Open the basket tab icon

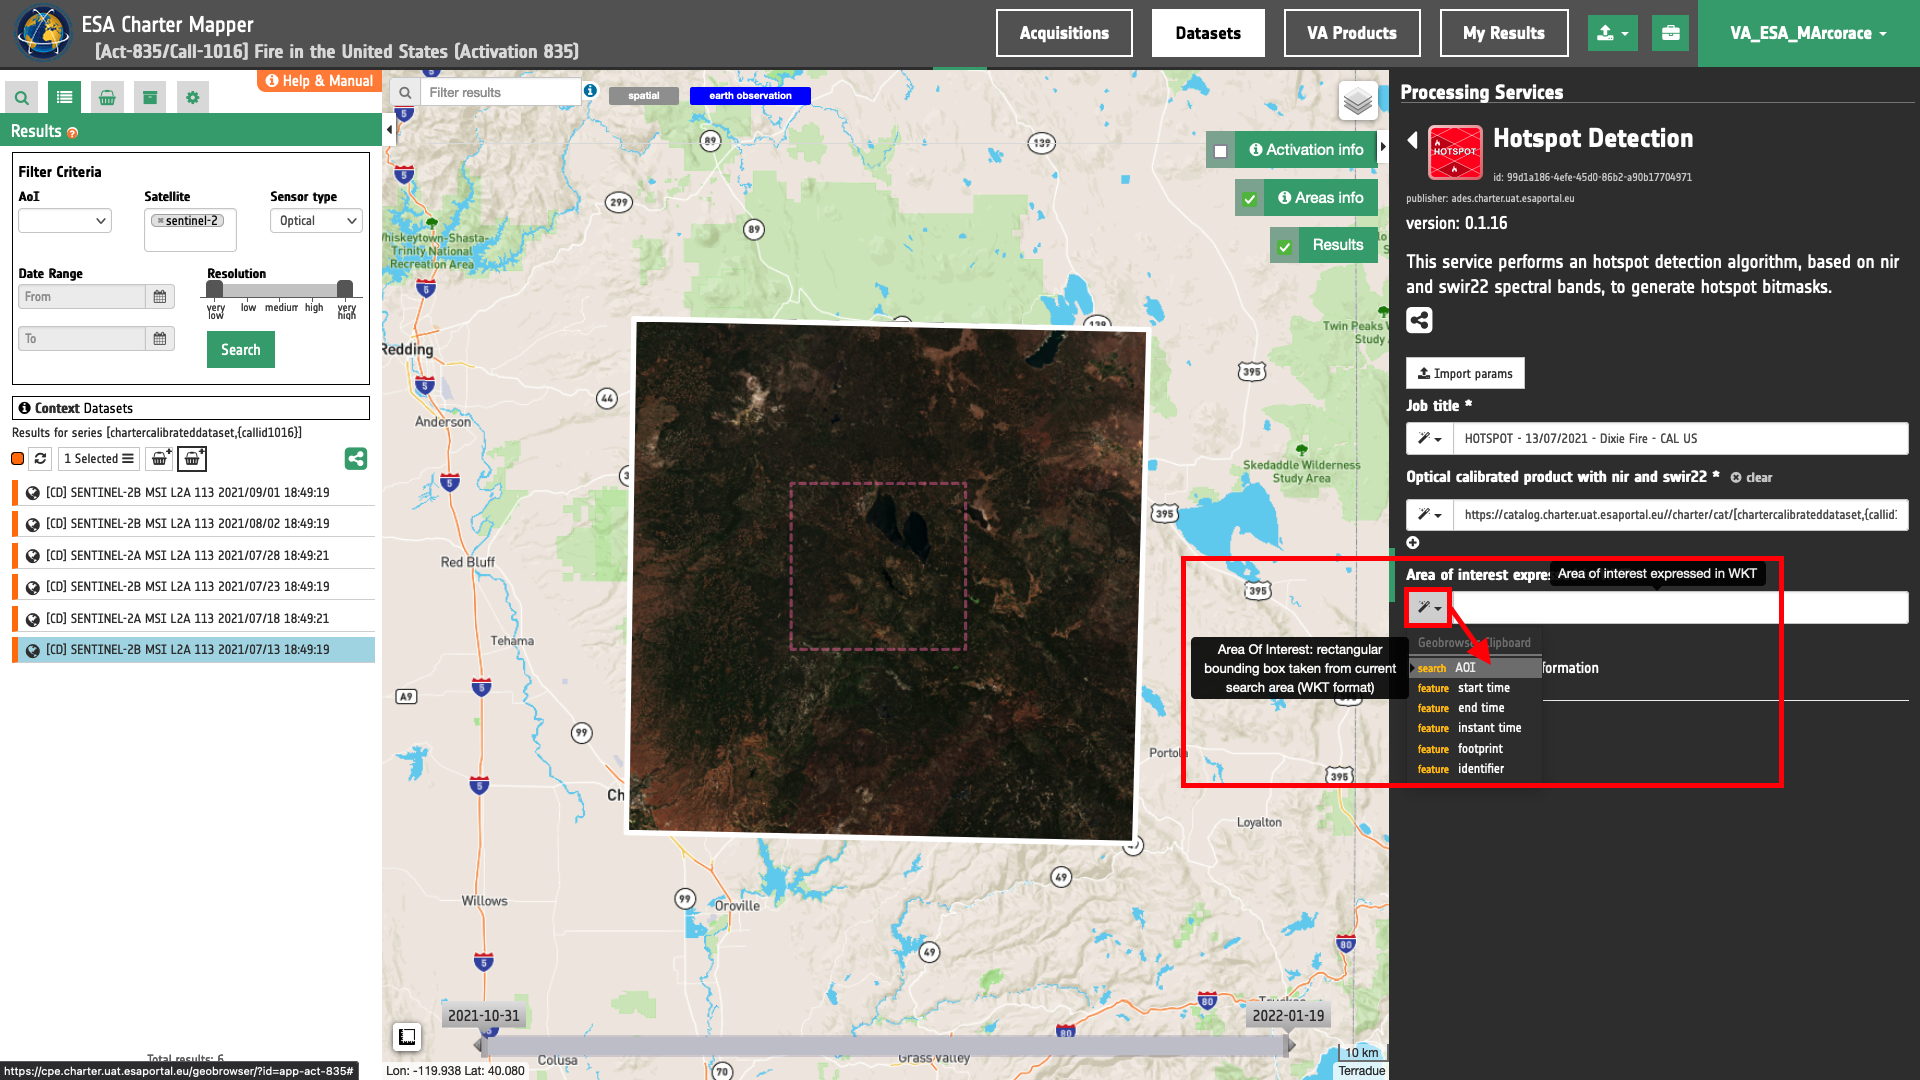tap(107, 97)
